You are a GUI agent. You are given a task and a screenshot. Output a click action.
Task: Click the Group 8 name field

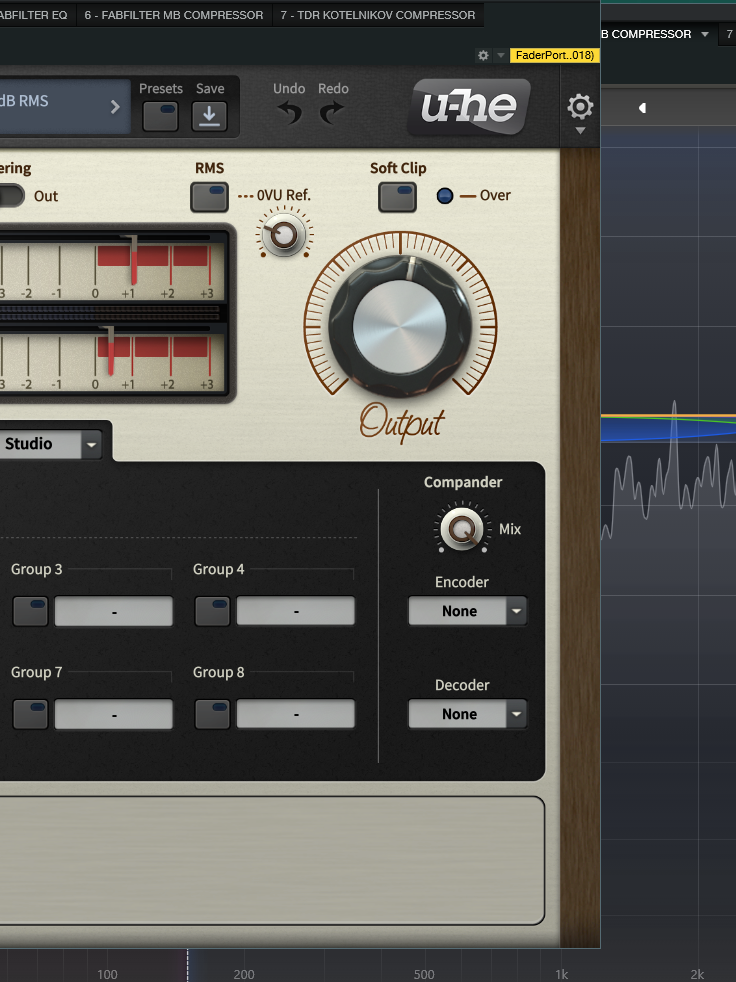point(296,715)
